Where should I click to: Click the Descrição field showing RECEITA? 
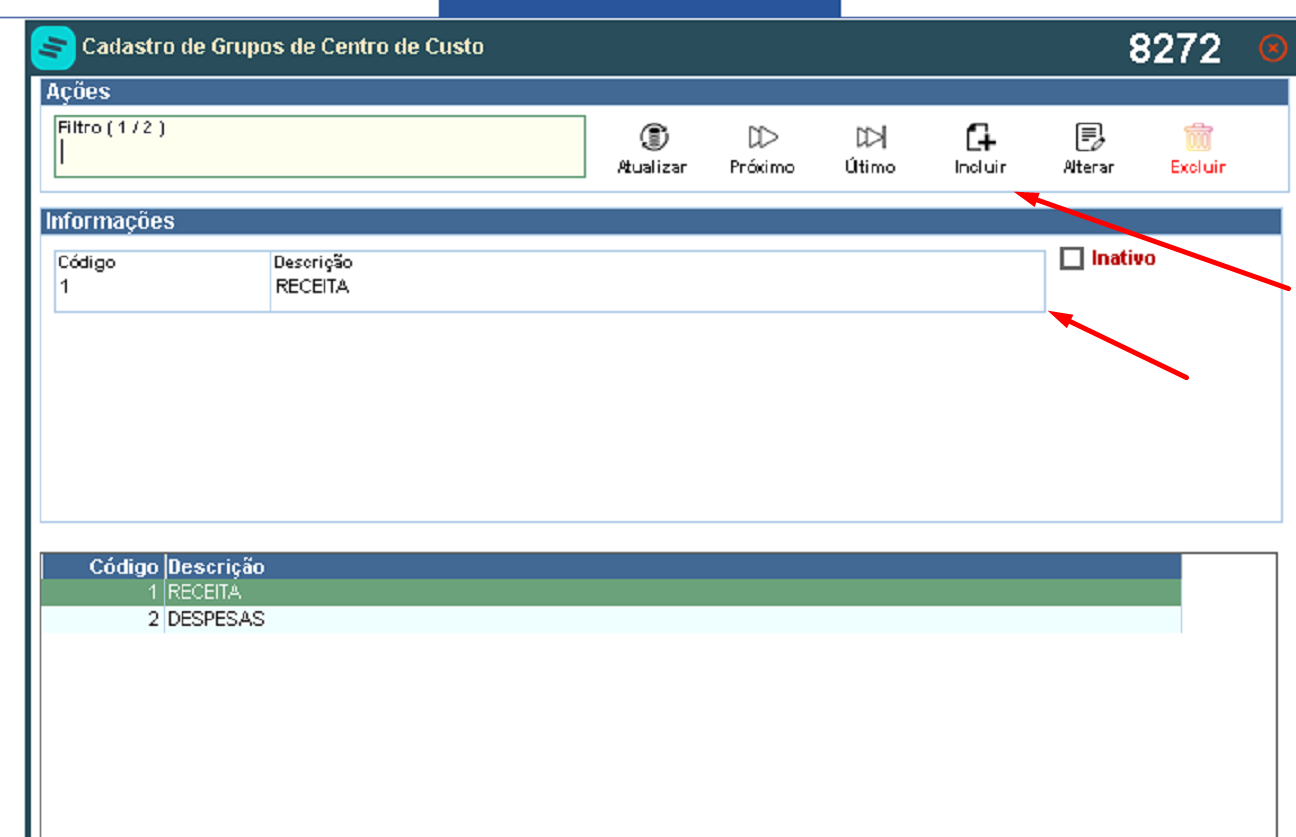(x=657, y=282)
